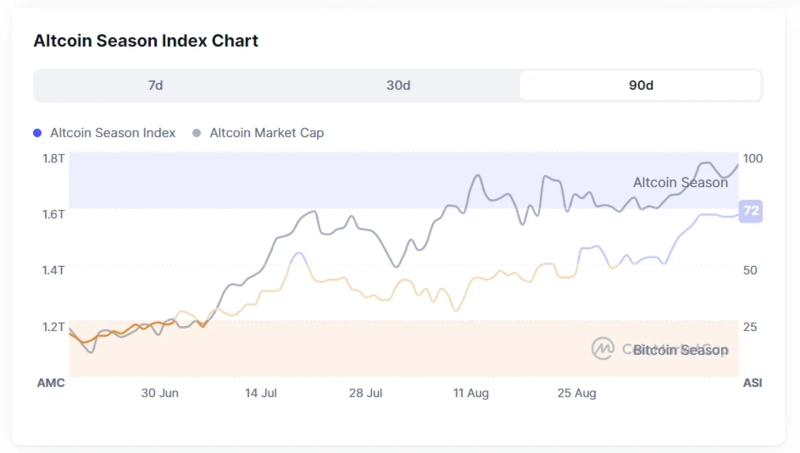The width and height of the screenshot is (800, 453).
Task: Switch to the 7d tab
Action: point(155,85)
